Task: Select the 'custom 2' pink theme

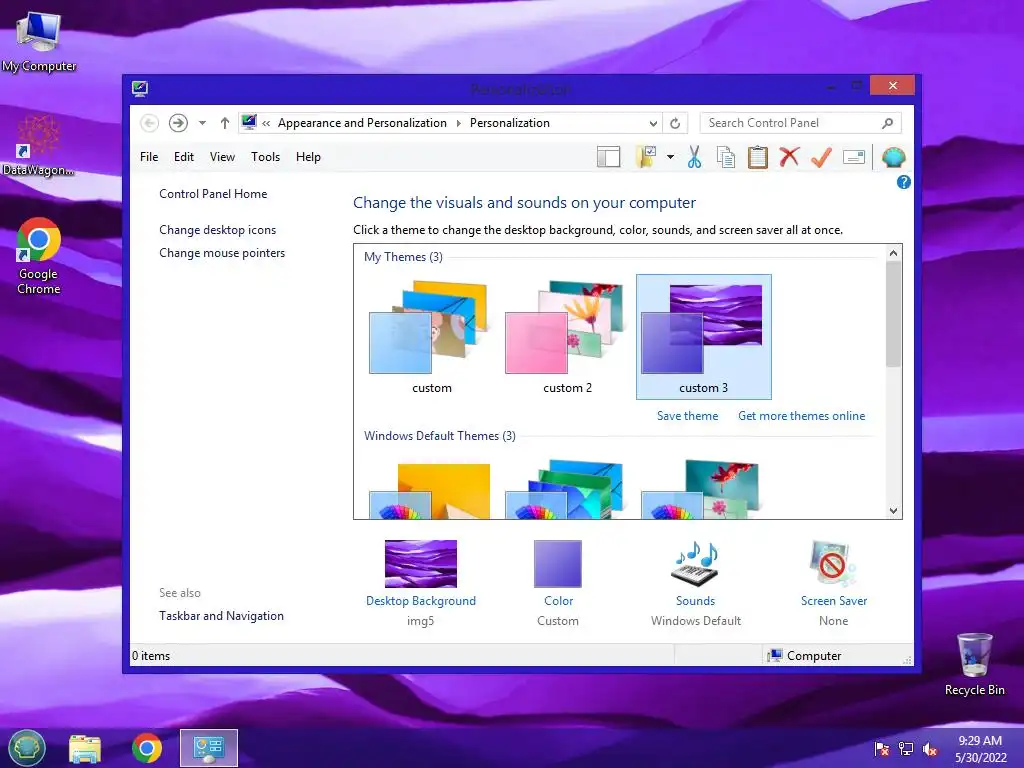Action: tap(568, 337)
